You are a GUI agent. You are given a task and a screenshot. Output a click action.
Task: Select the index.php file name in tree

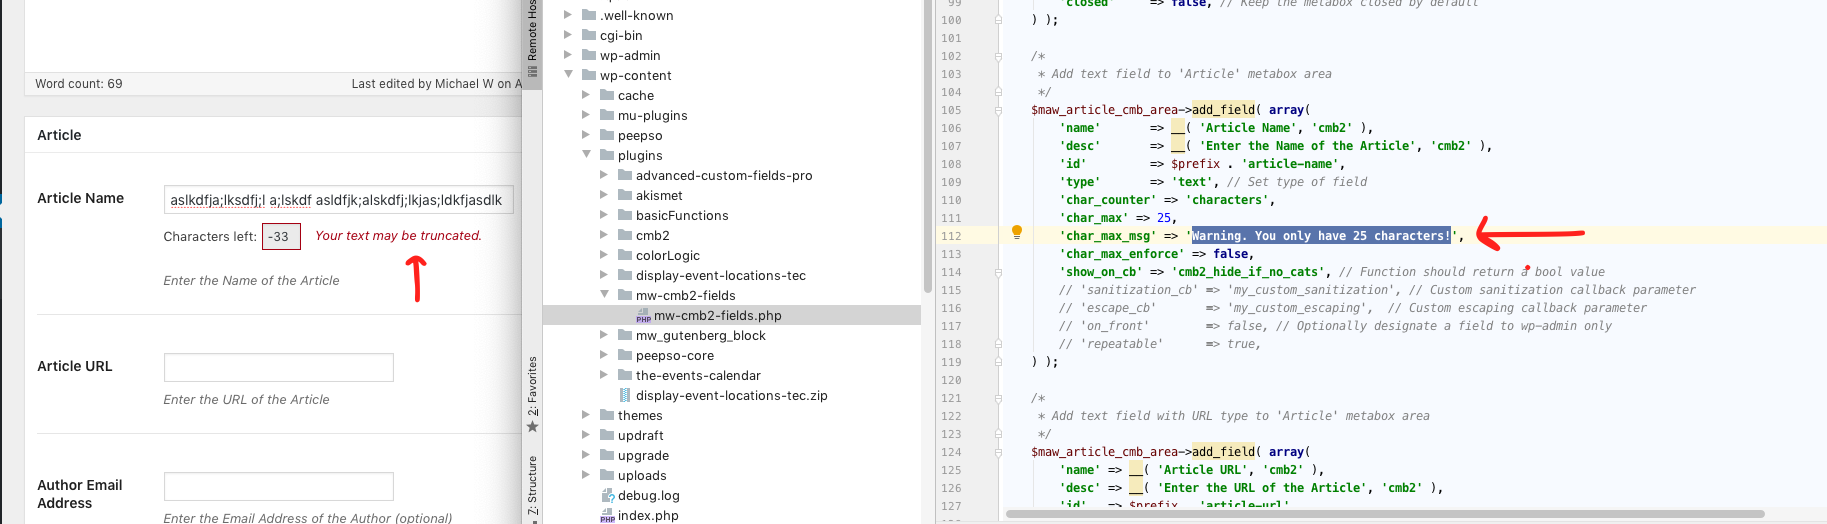point(648,516)
